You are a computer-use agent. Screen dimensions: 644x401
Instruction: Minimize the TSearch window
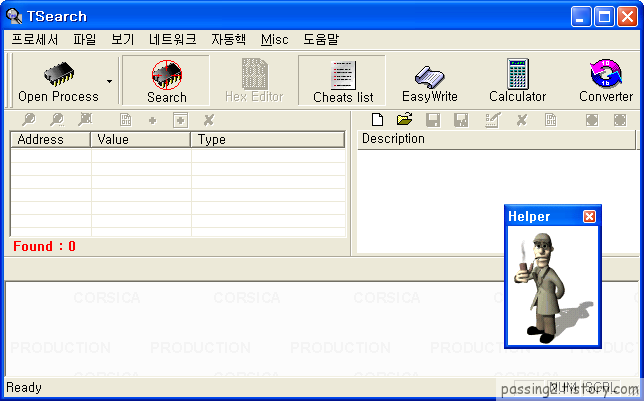coord(581,16)
